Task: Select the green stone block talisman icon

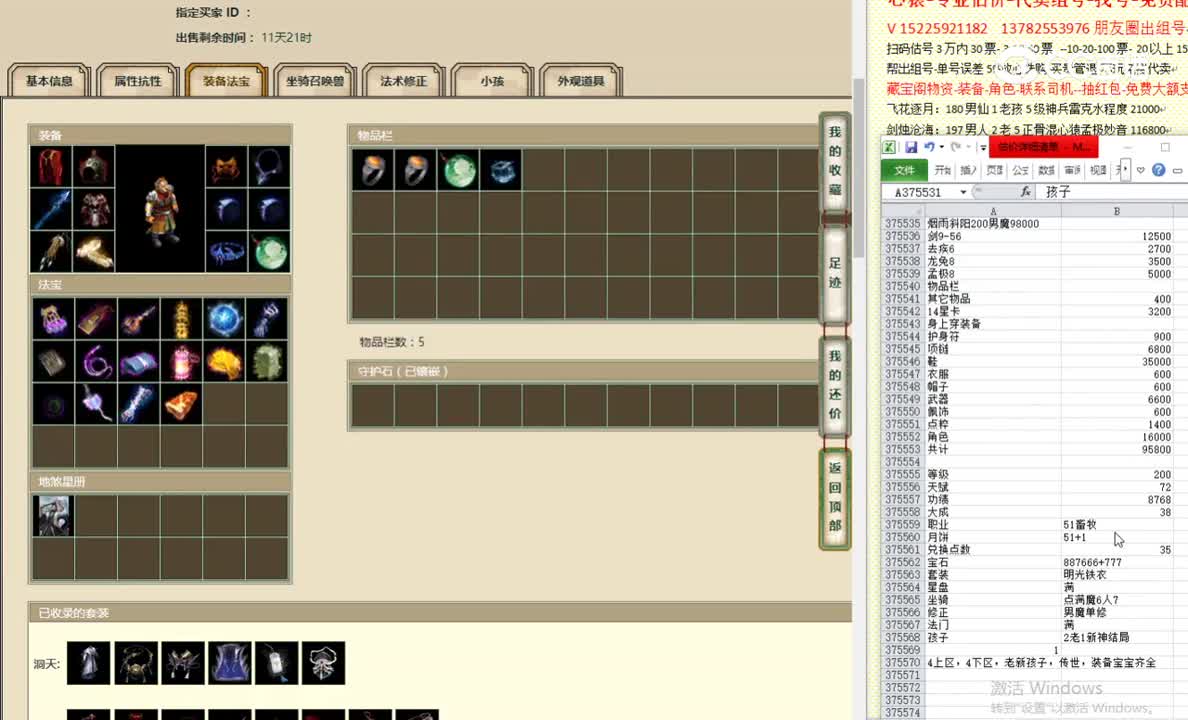Action: tap(267, 362)
